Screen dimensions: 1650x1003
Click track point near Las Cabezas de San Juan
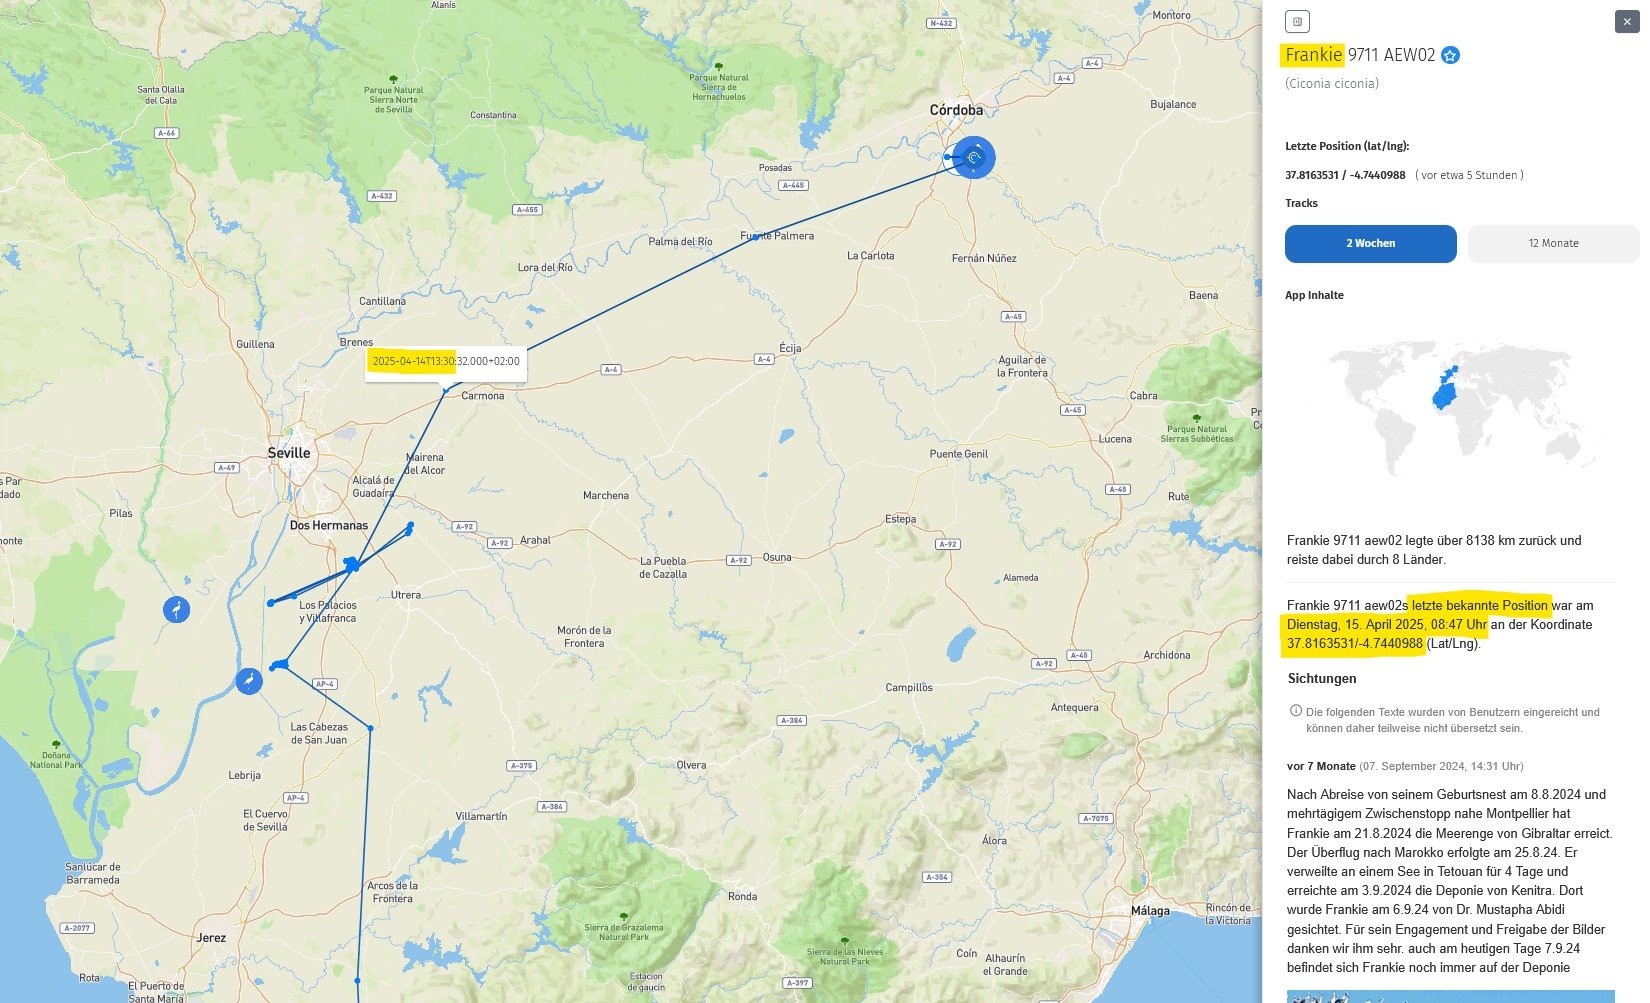click(x=370, y=728)
